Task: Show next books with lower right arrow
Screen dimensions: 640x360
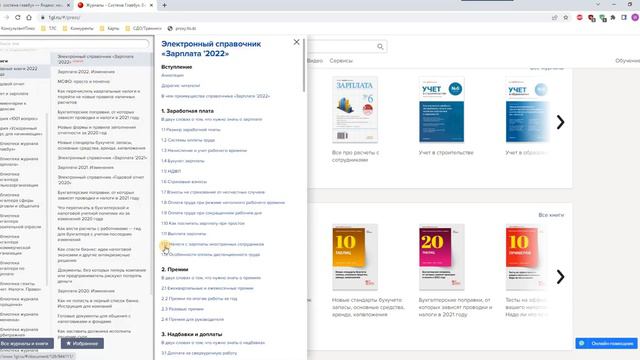Action: (x=560, y=277)
